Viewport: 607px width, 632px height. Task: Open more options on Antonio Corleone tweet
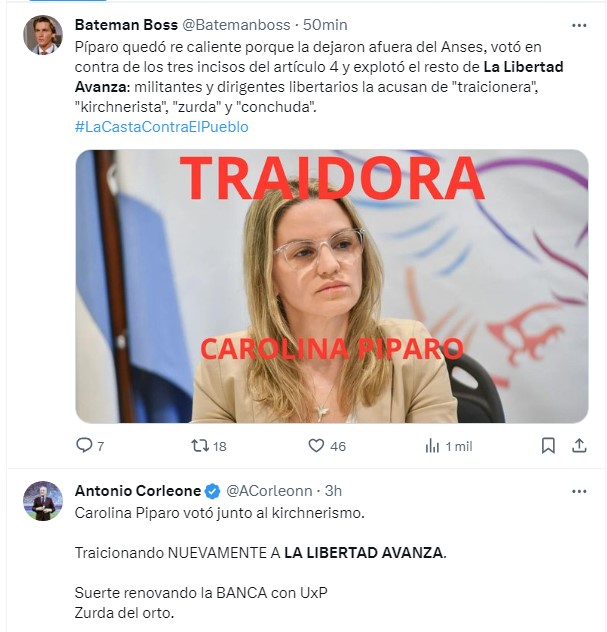point(579,491)
